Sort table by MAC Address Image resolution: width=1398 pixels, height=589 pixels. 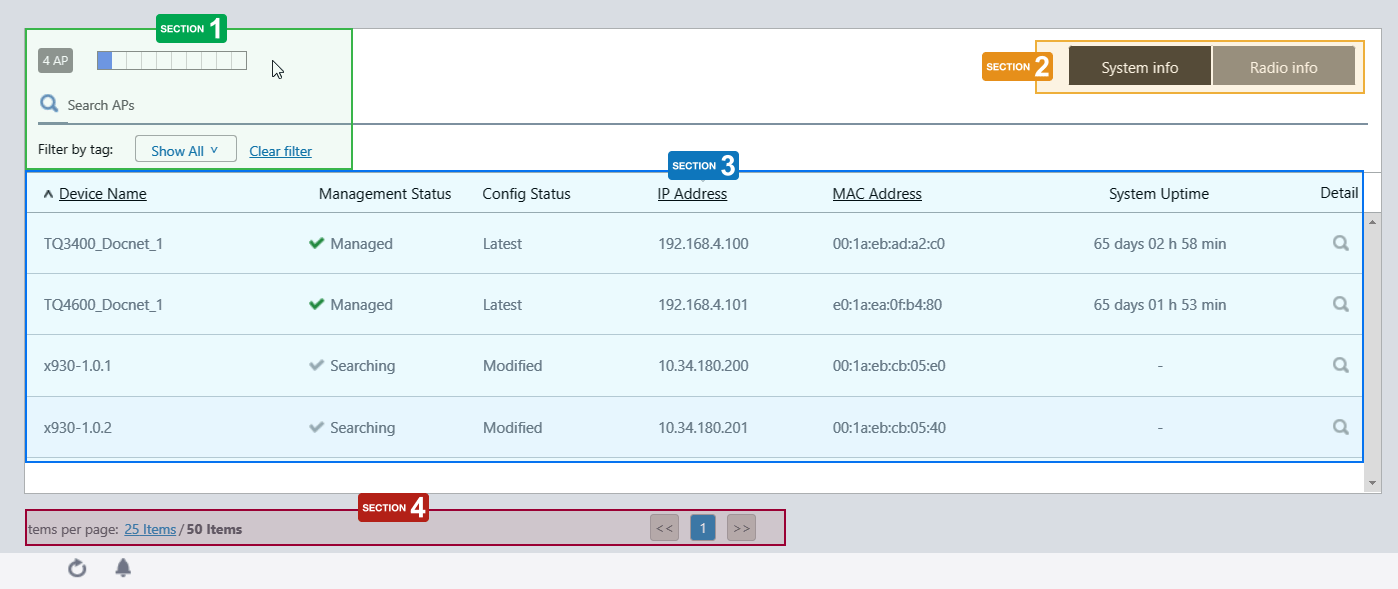(877, 194)
